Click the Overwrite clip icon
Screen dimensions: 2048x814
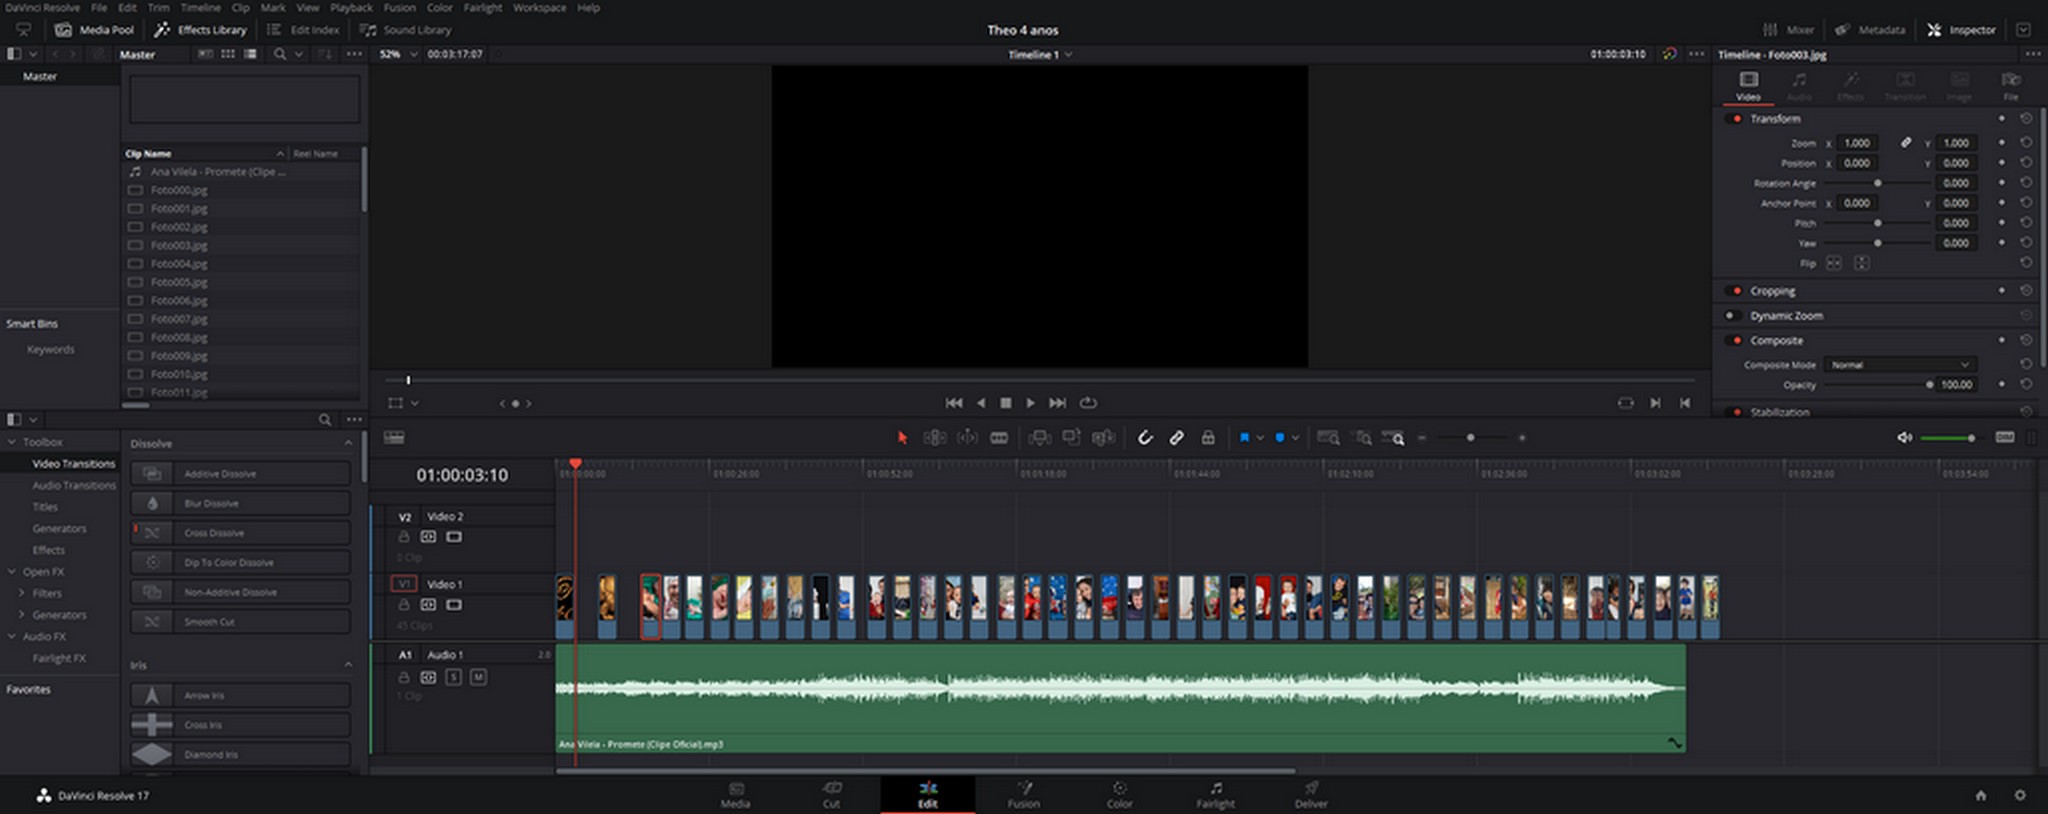click(1071, 438)
